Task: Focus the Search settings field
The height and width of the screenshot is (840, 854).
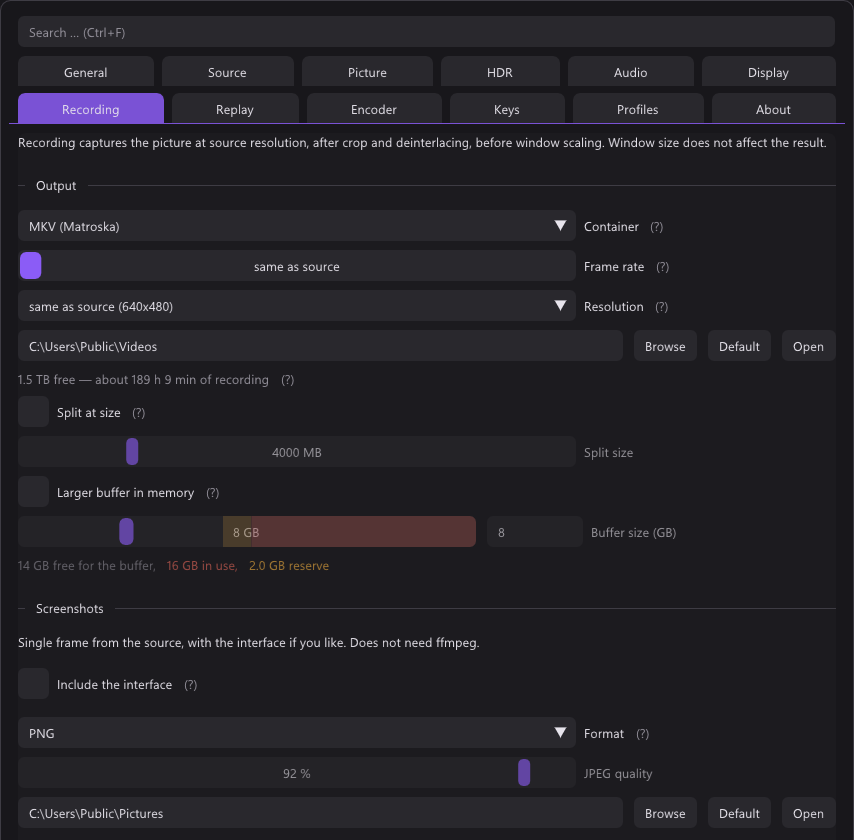Action: coord(426,32)
